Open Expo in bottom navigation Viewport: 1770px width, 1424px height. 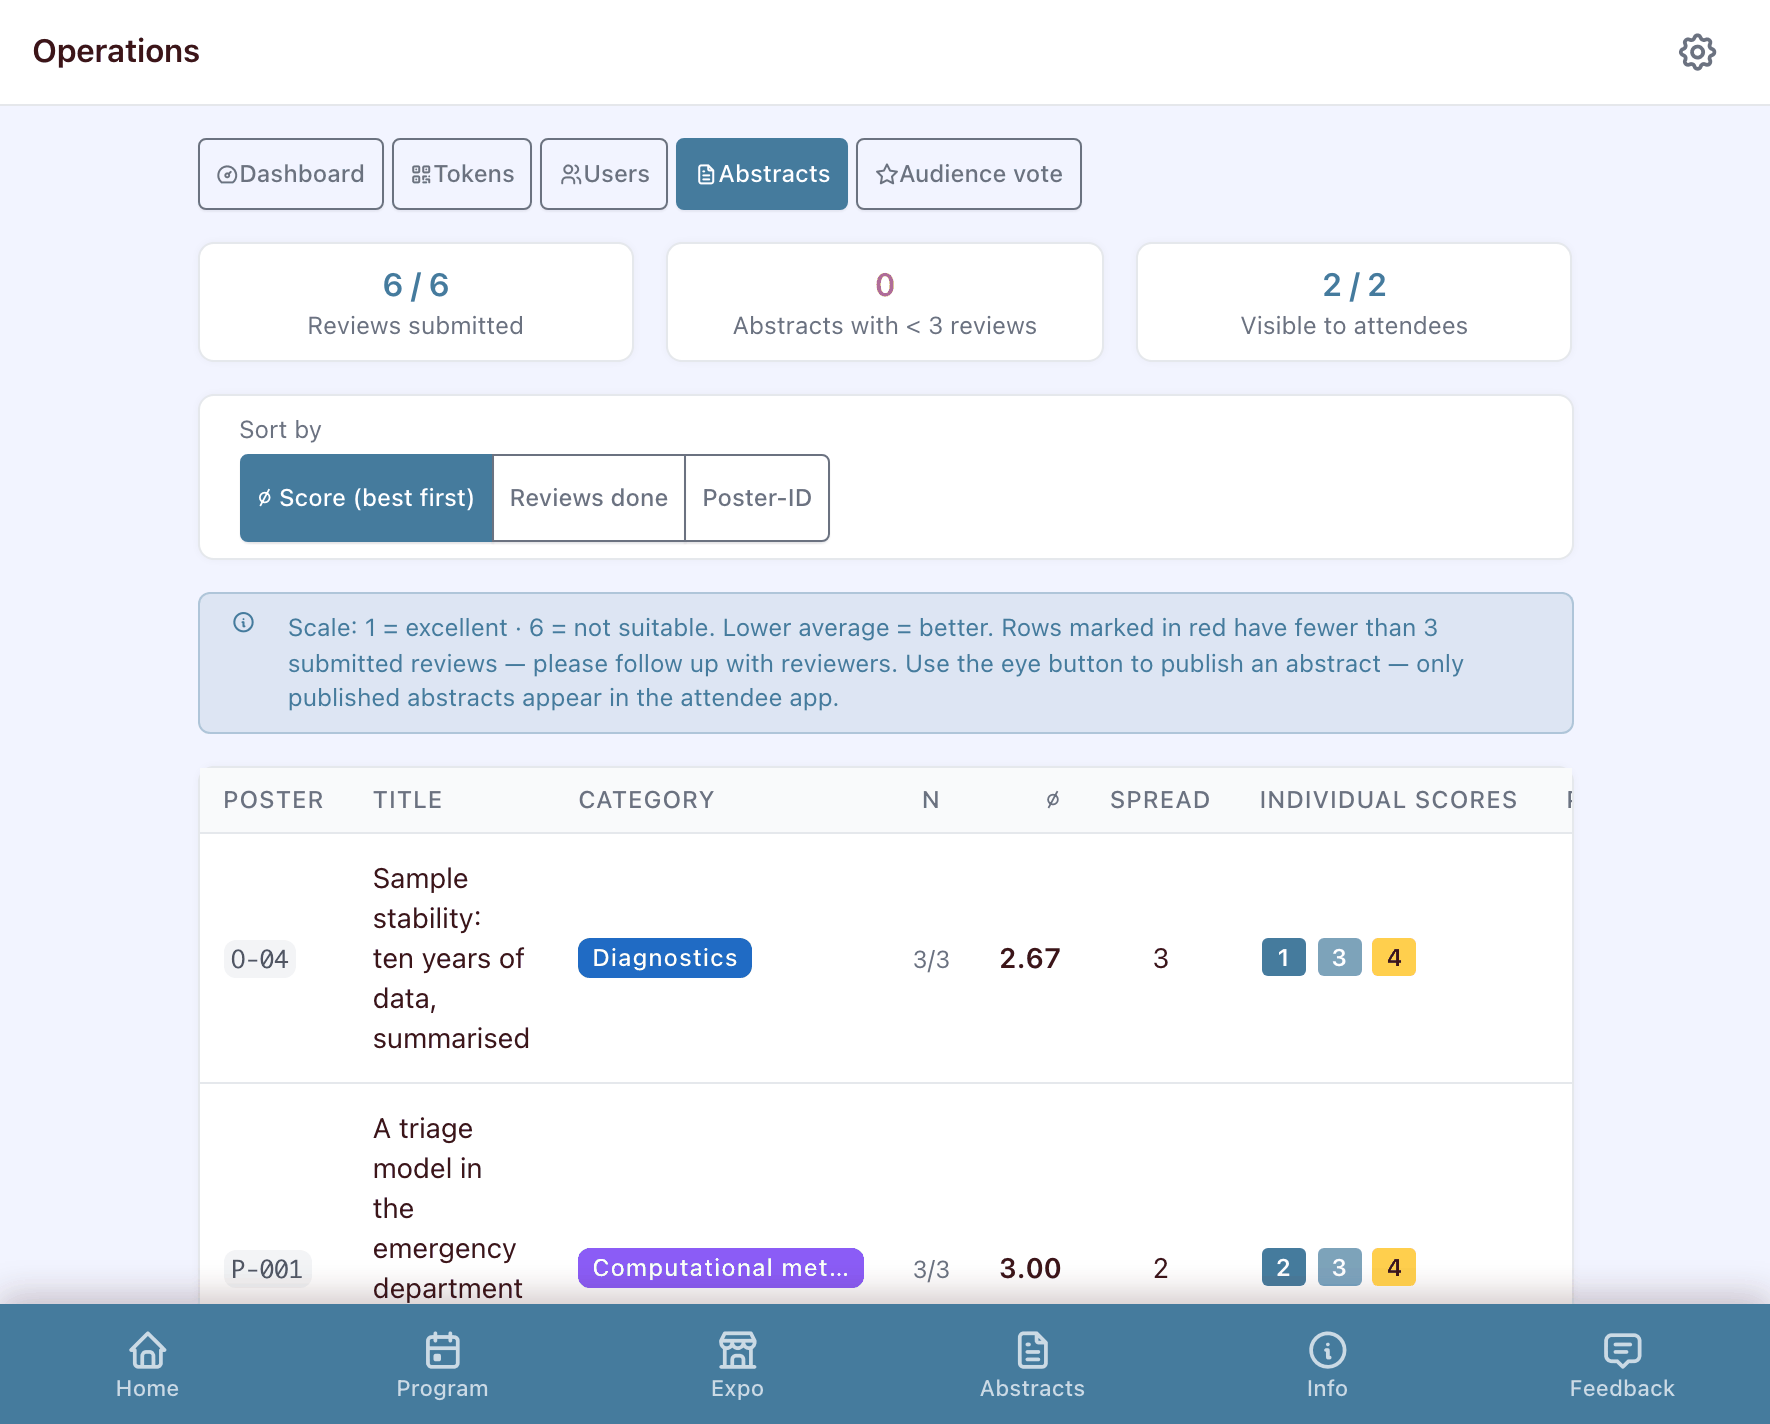pos(737,1364)
